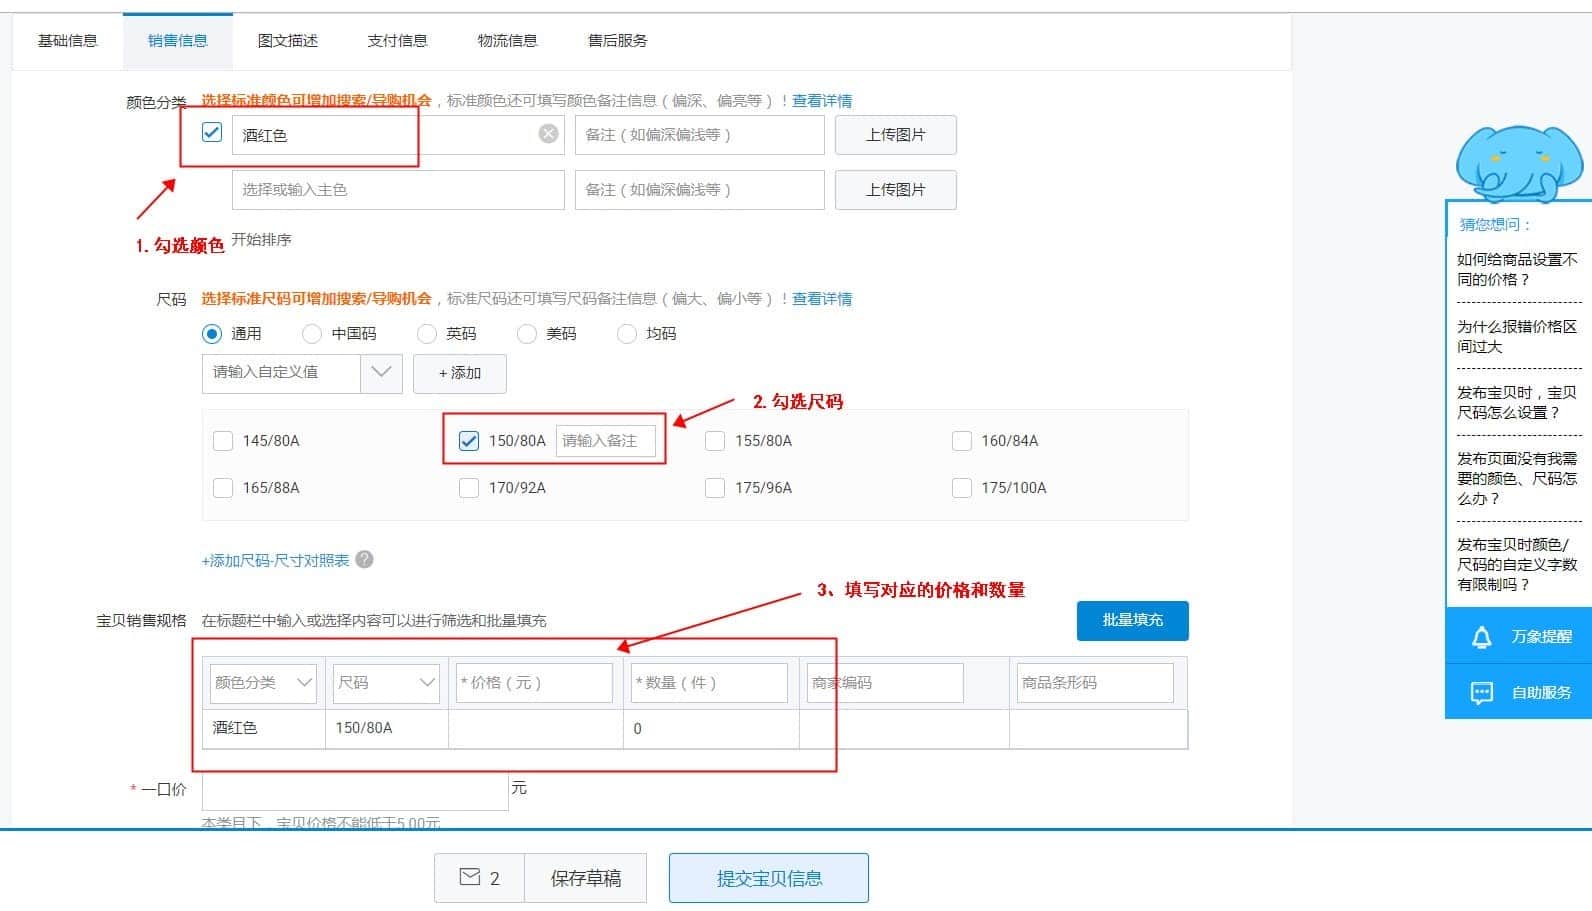The height and width of the screenshot is (911, 1592).
Task: Click the price cell for 酒红色 150/80A row
Action: click(x=536, y=729)
